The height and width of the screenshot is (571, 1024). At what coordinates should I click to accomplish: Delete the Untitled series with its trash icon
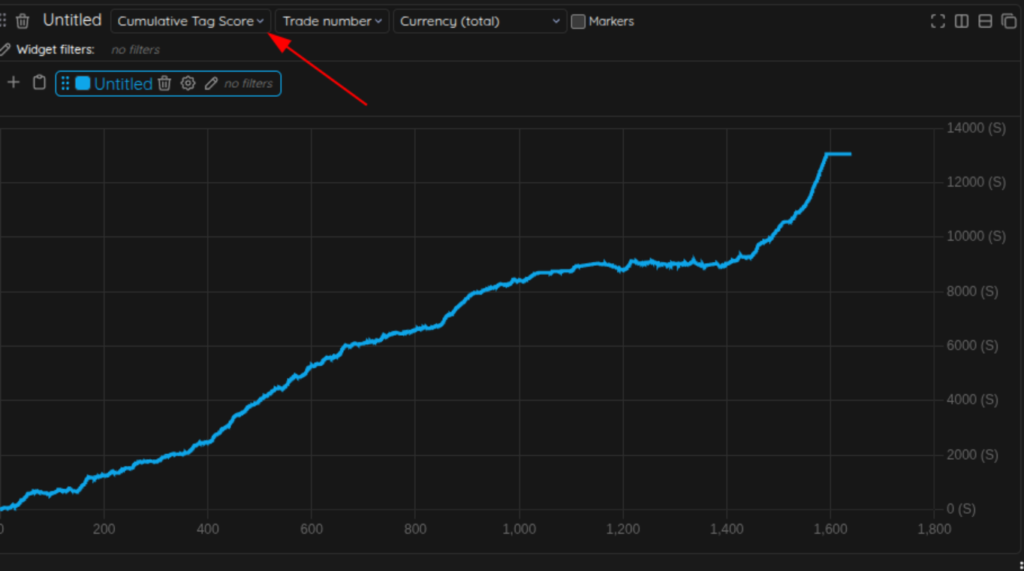[x=165, y=84]
